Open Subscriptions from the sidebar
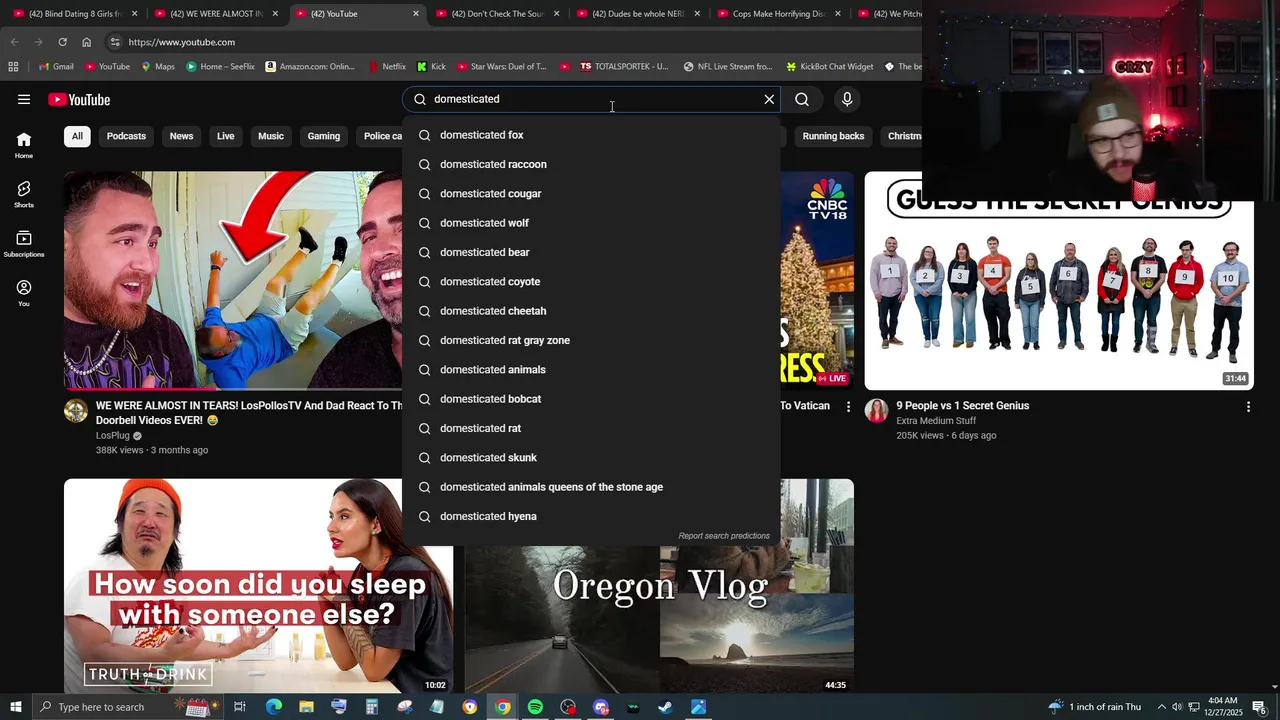The width and height of the screenshot is (1280, 720). point(24,243)
